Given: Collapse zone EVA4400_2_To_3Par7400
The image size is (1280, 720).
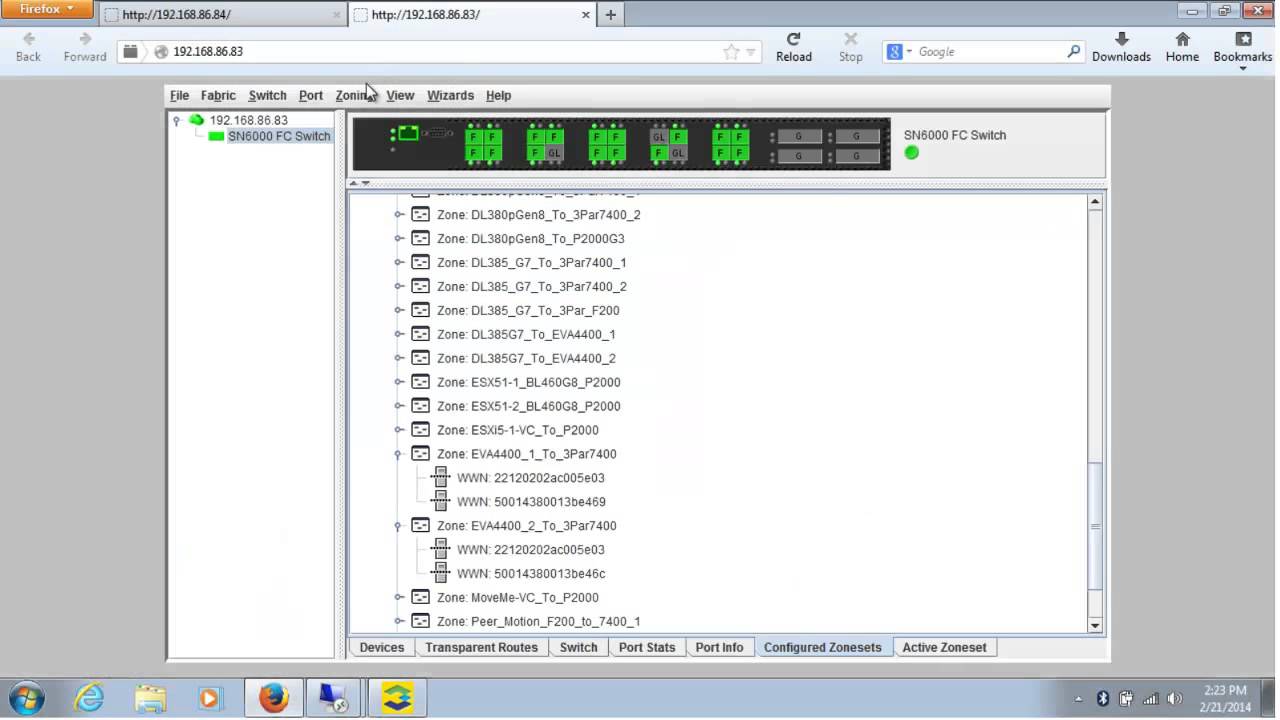Looking at the screenshot, I should pos(399,526).
